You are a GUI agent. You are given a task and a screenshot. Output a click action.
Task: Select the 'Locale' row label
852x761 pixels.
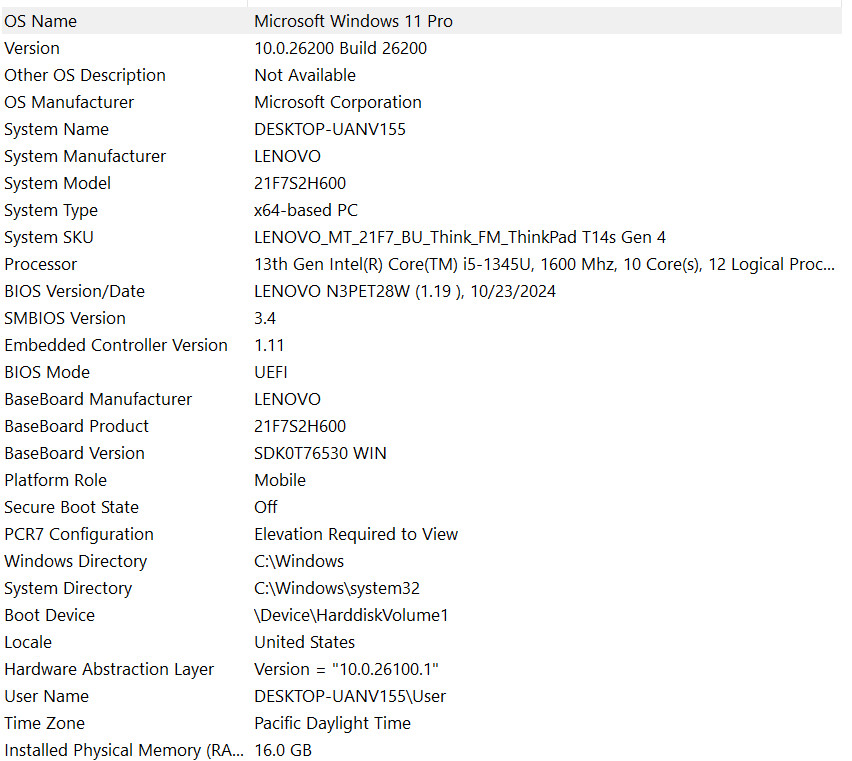pos(28,643)
